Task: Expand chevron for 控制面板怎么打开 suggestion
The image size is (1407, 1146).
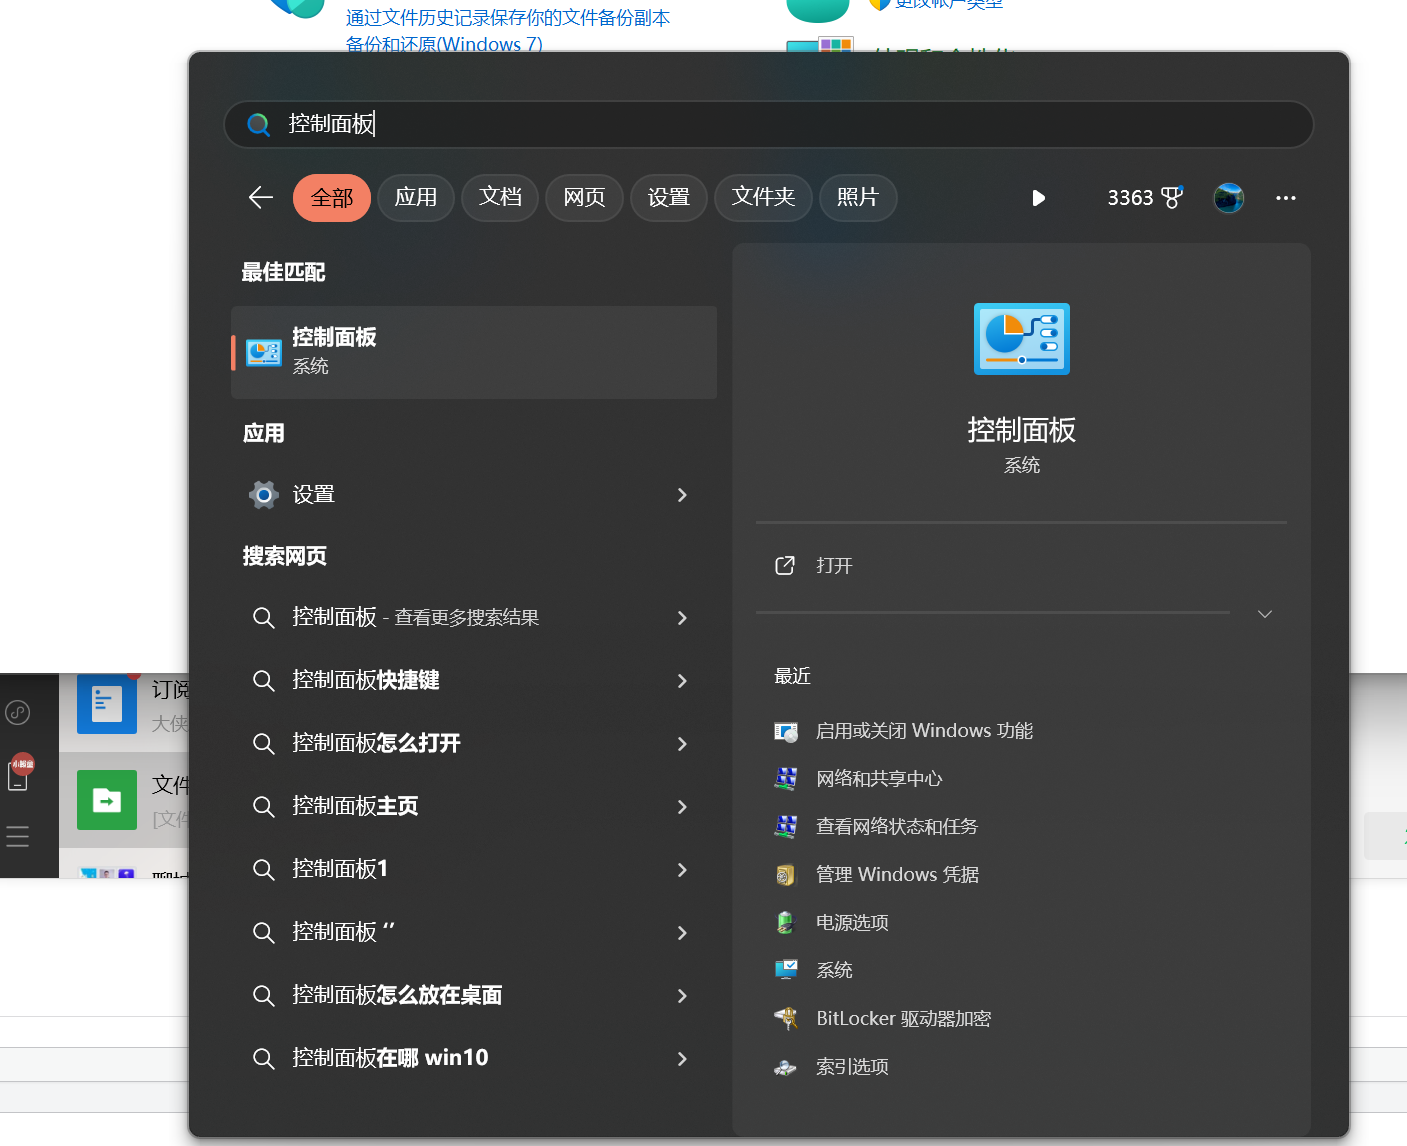Action: point(682,744)
